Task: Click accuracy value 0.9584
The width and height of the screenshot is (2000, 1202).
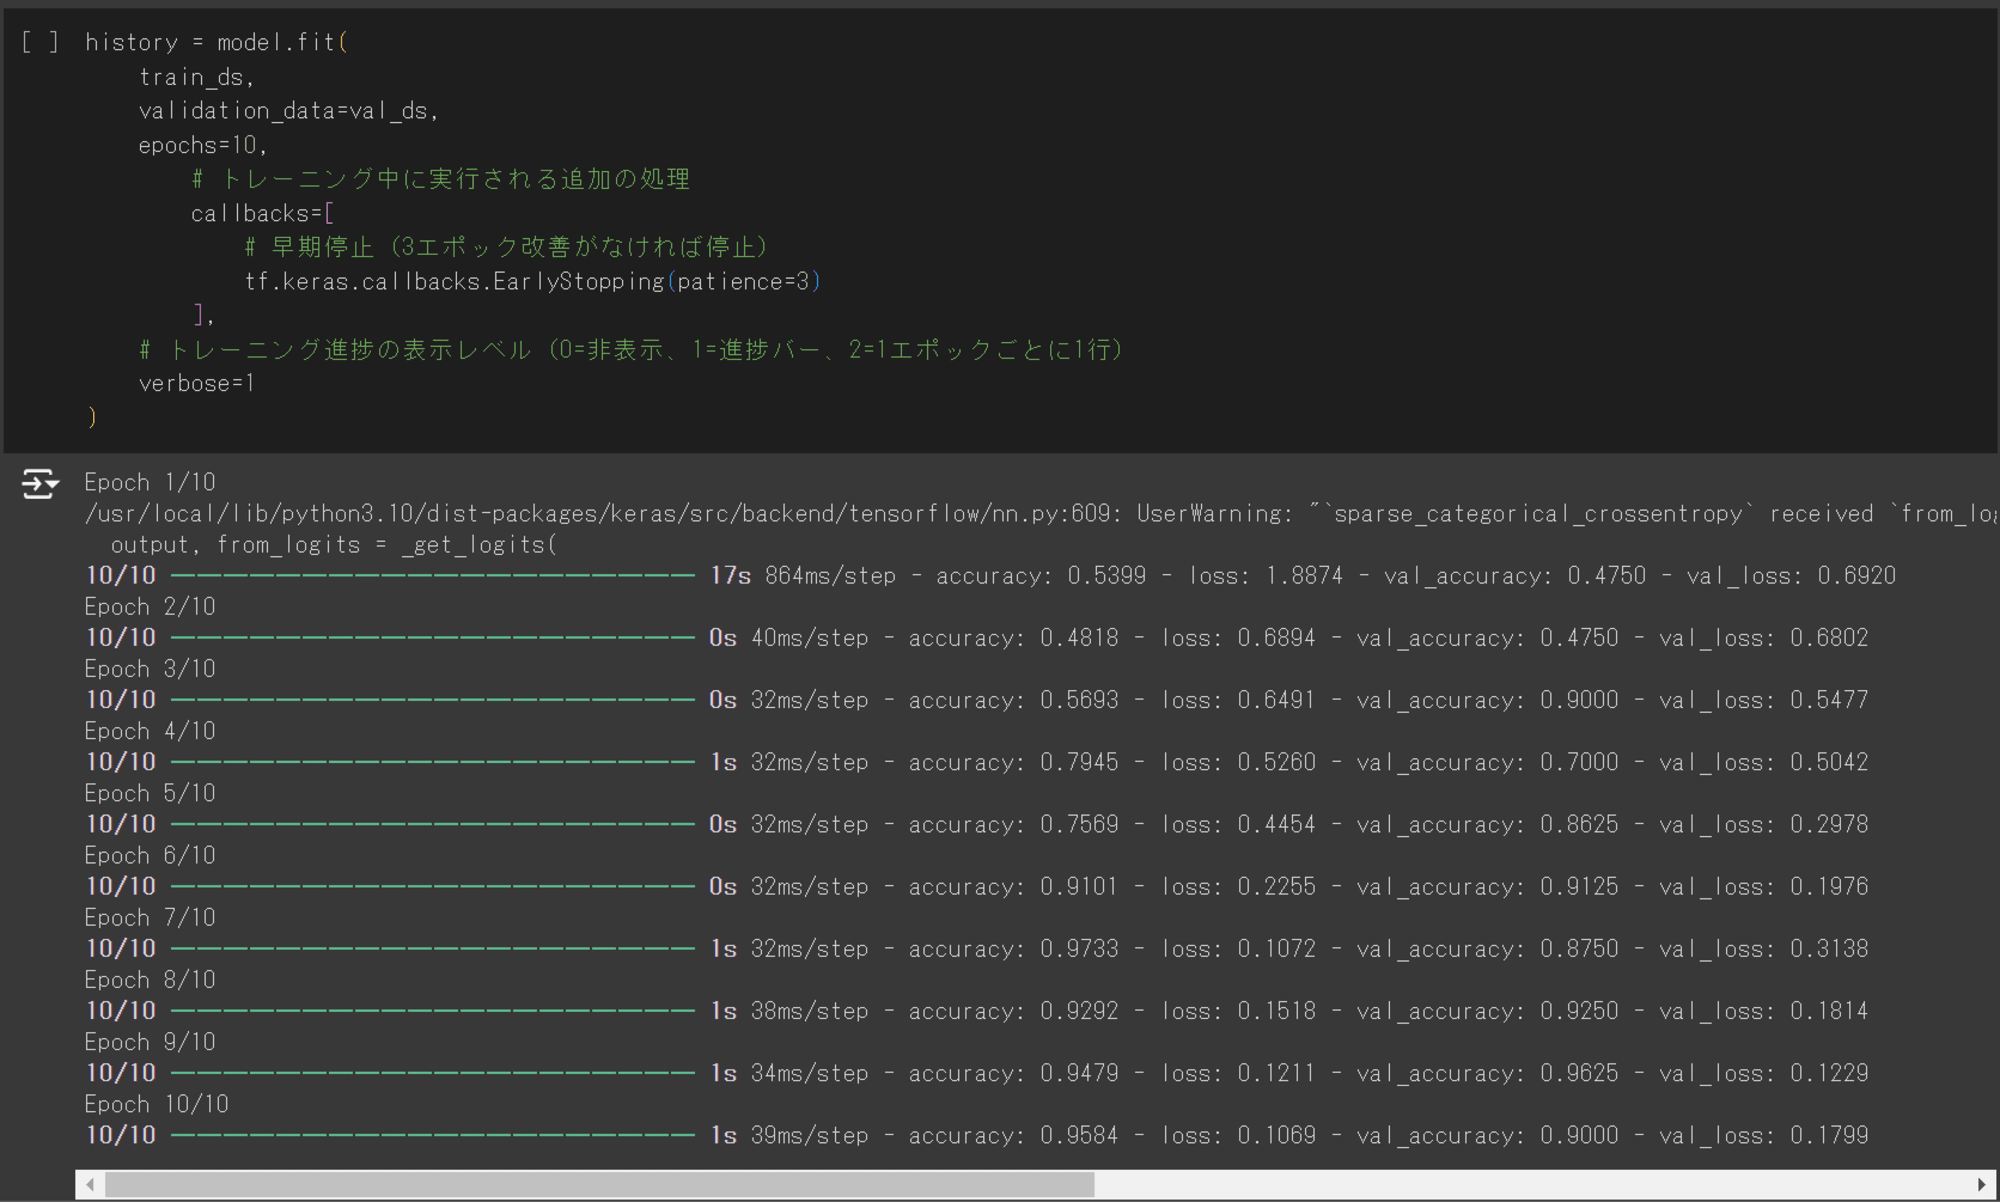Action: [1079, 1135]
